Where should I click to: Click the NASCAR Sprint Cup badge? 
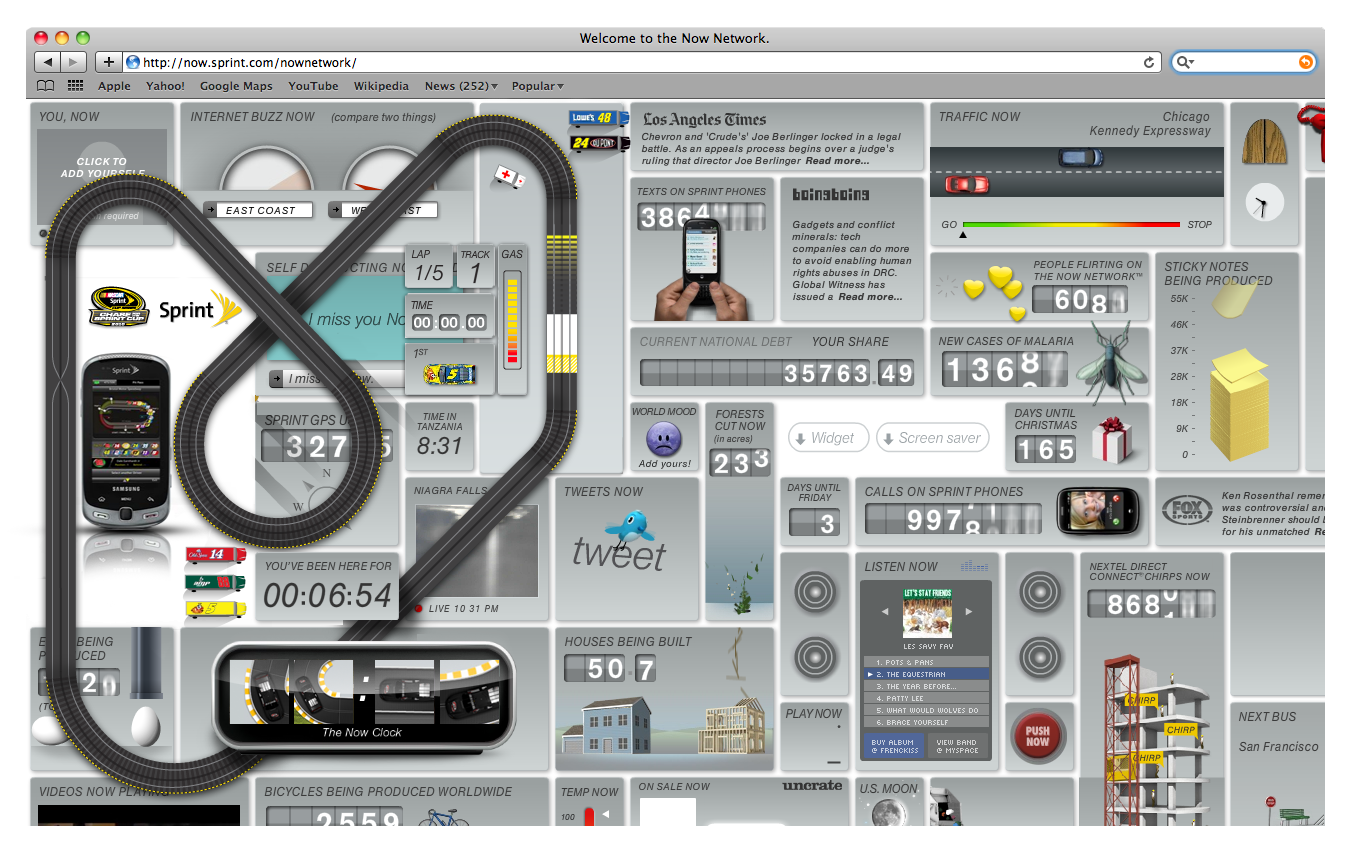118,306
